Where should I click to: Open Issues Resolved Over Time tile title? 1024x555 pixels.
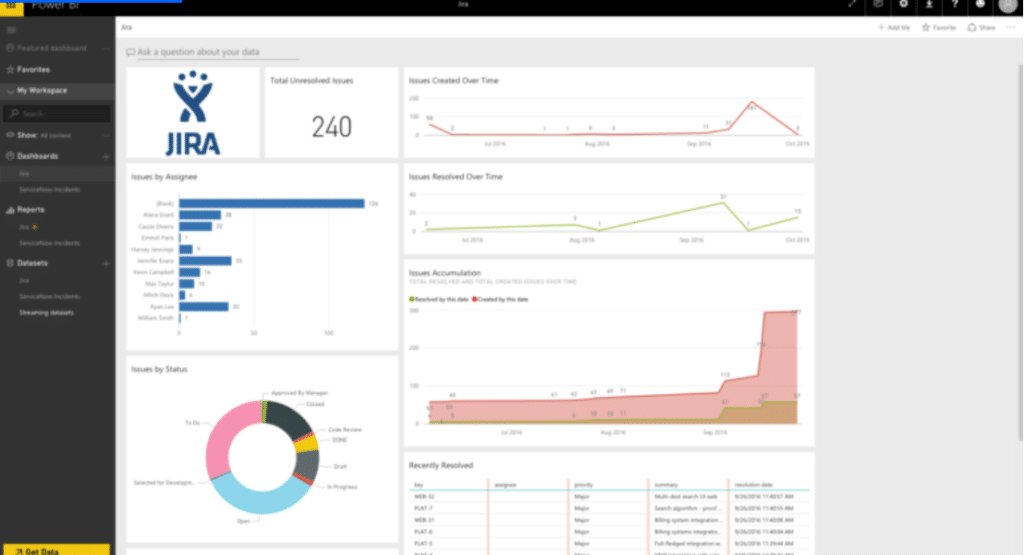[456, 177]
